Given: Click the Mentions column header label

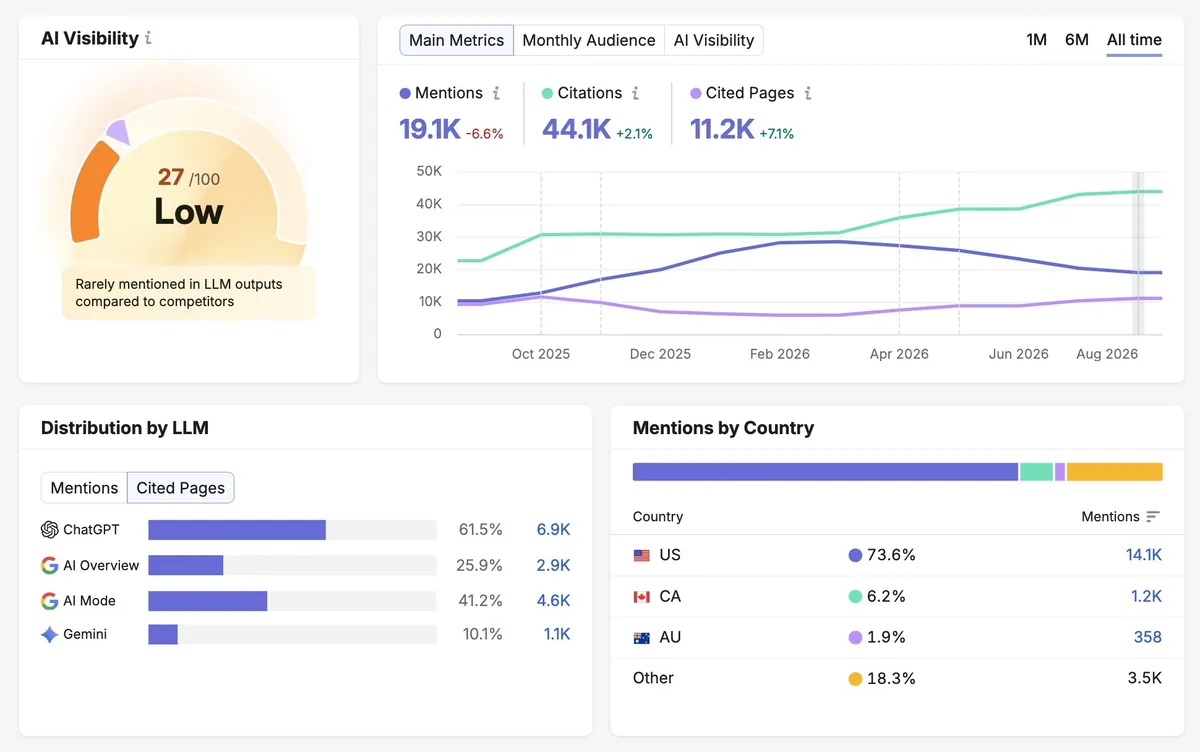Looking at the screenshot, I should [1110, 517].
